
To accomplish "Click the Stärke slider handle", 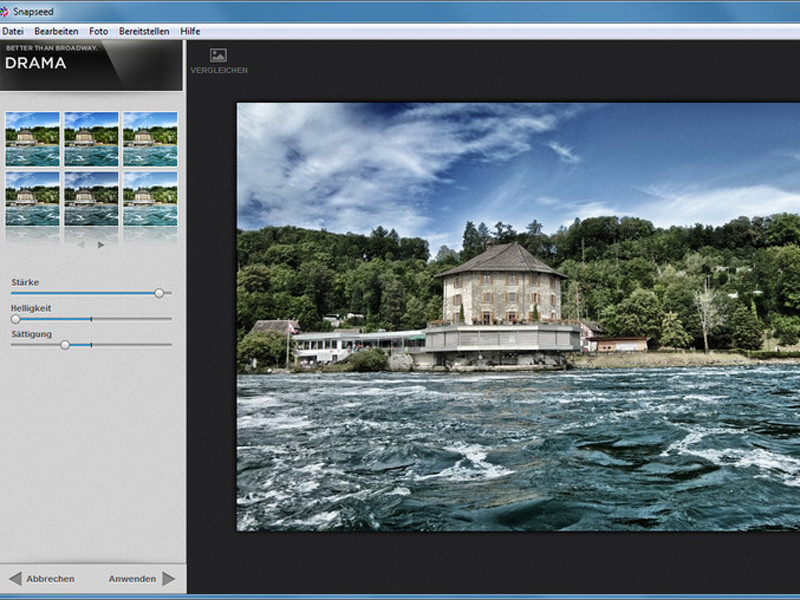I will coord(159,293).
